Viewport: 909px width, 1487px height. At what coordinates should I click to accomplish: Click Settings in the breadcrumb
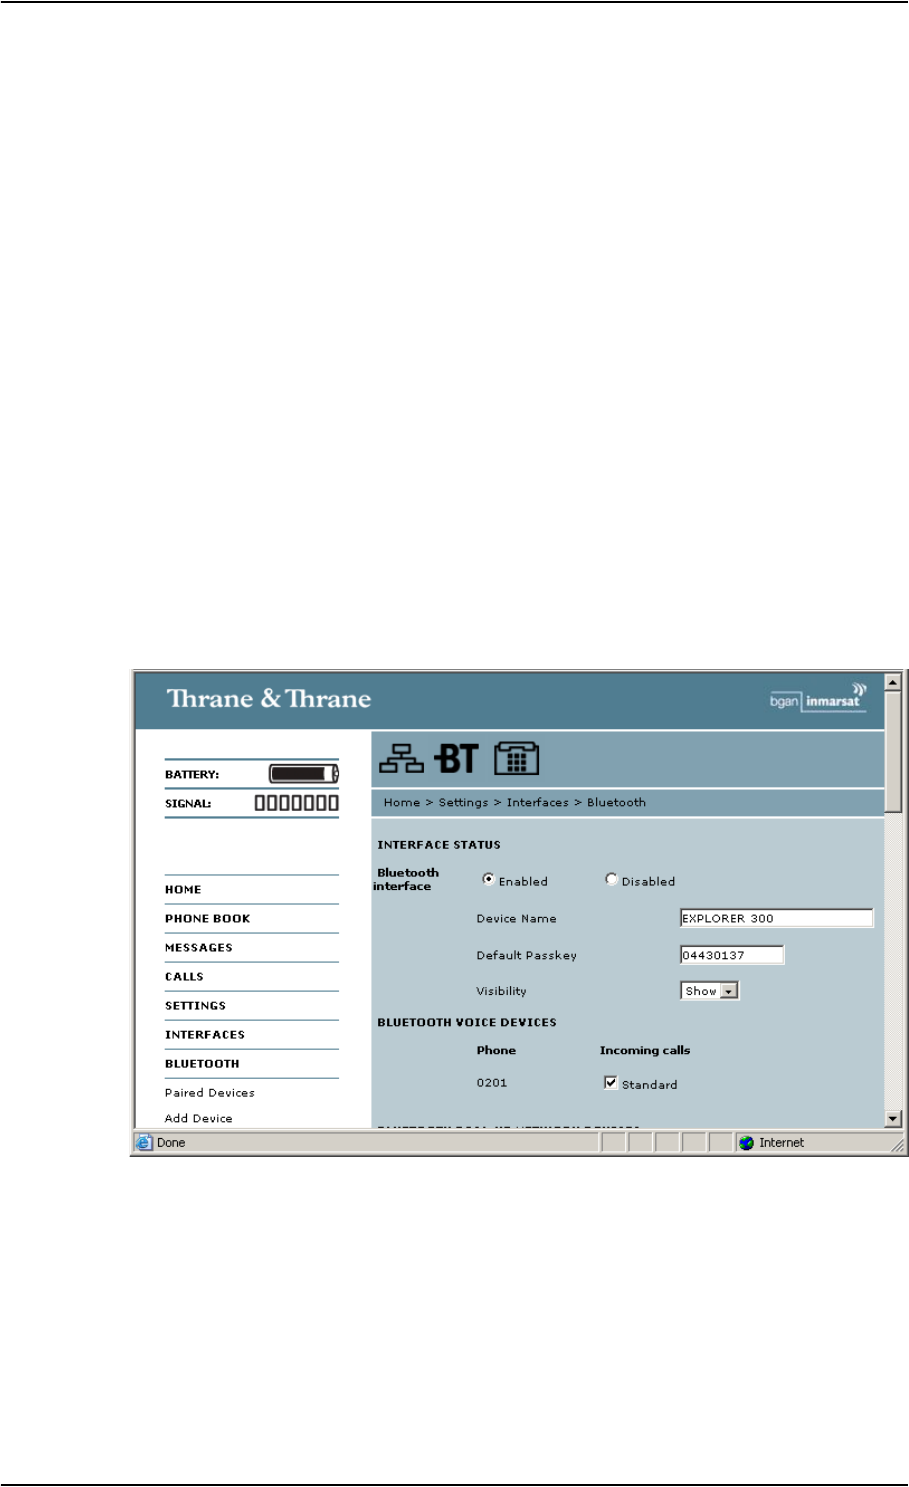point(464,803)
